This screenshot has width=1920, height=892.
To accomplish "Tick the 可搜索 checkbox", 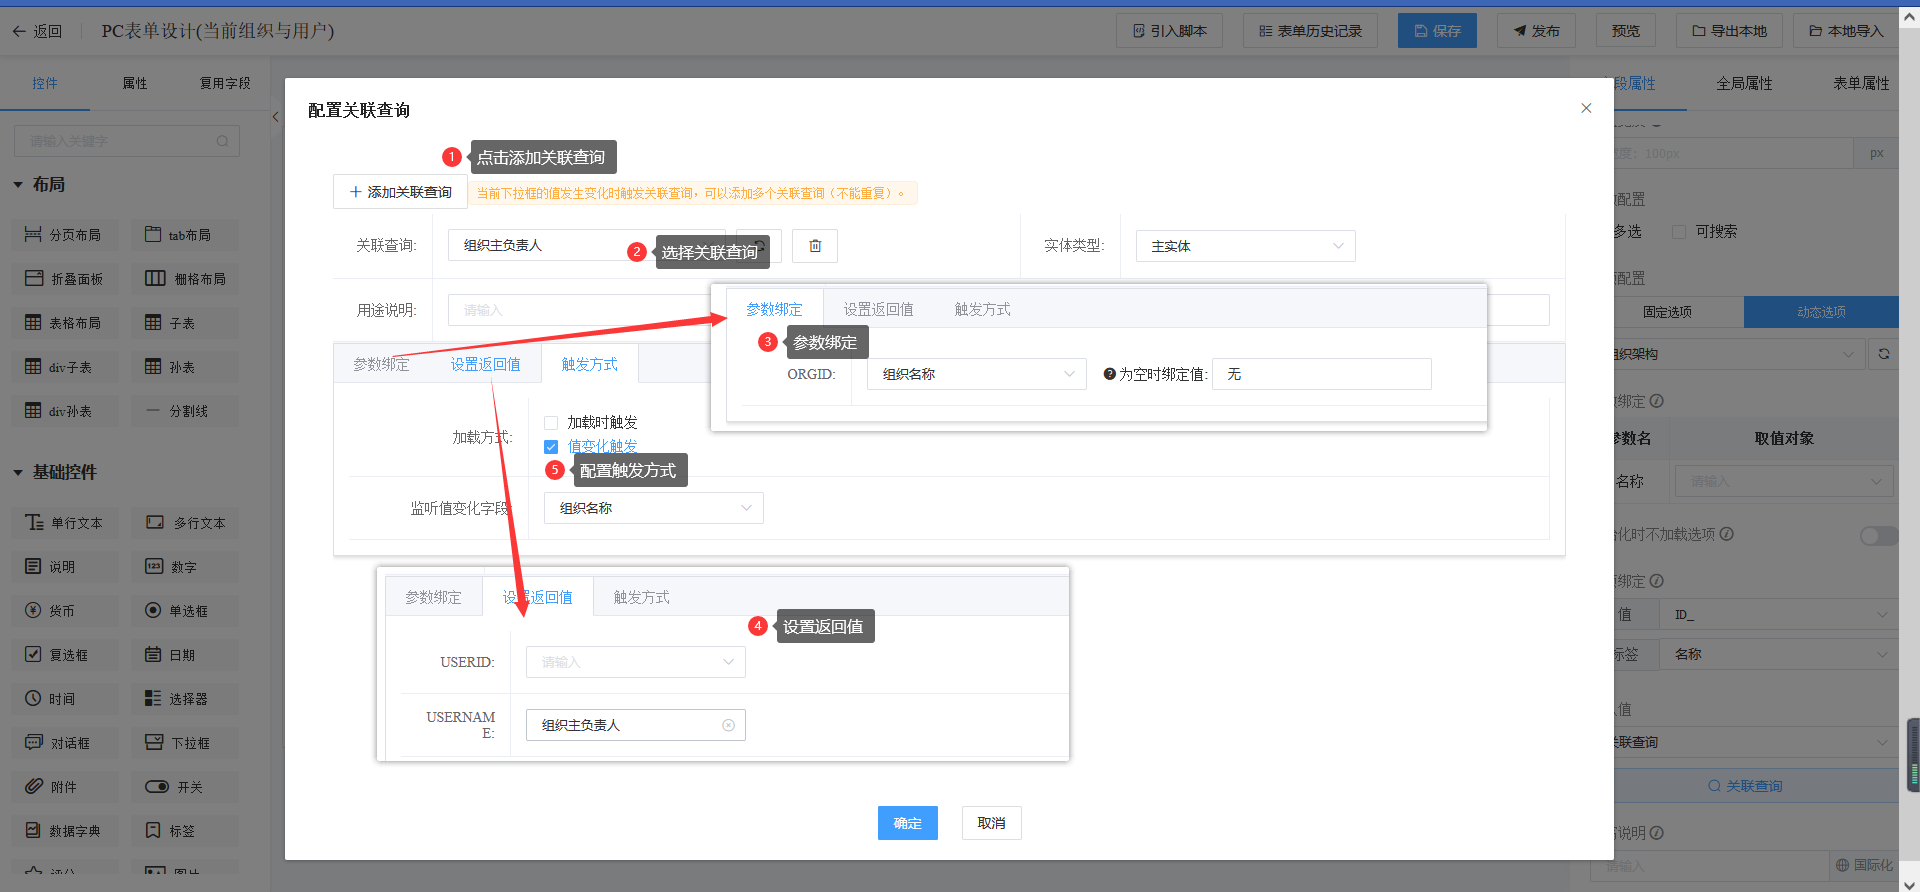I will 1679,232.
